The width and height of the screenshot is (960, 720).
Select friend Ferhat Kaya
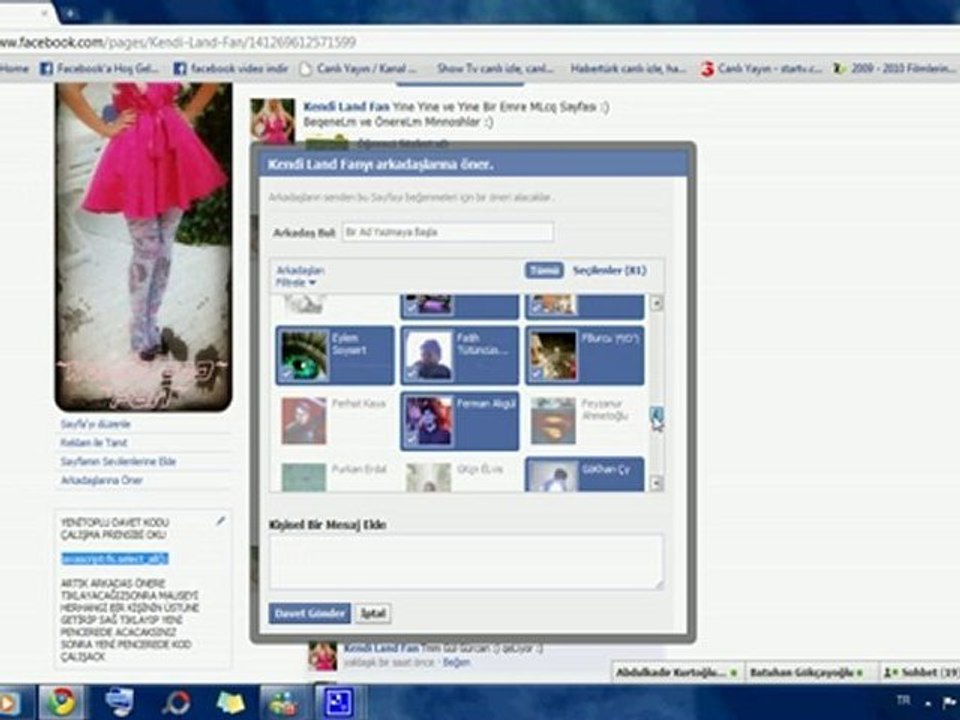(x=335, y=421)
